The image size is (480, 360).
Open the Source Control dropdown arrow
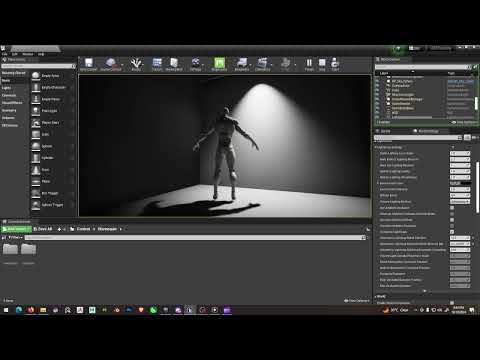tap(122, 64)
